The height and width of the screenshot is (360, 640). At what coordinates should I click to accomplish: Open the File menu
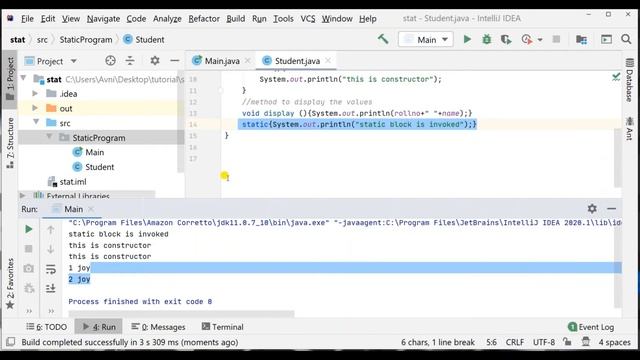27,18
